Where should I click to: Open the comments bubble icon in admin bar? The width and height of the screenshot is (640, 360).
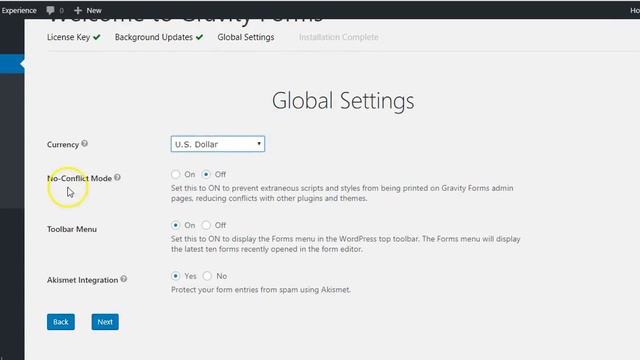point(50,10)
